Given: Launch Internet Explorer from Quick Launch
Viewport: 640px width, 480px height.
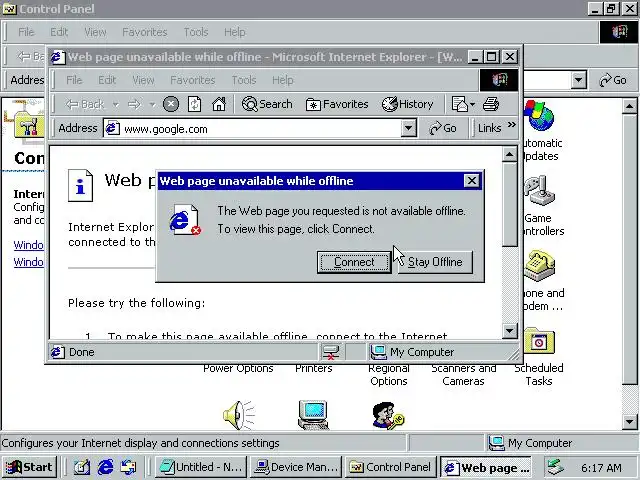Looking at the screenshot, I should click(105, 467).
